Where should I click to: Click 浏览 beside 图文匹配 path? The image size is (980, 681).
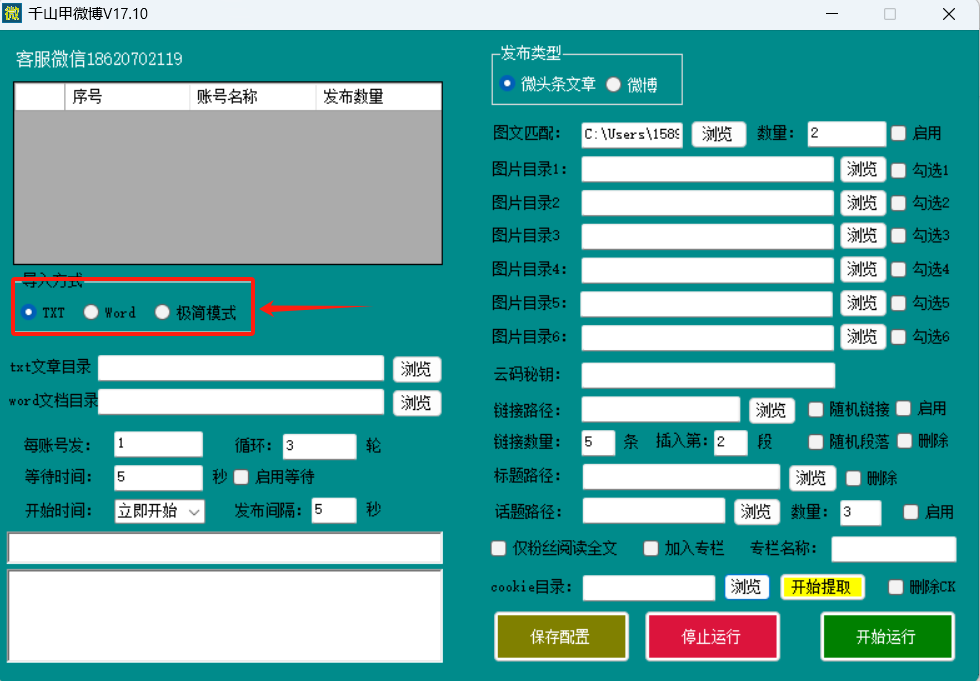point(719,134)
